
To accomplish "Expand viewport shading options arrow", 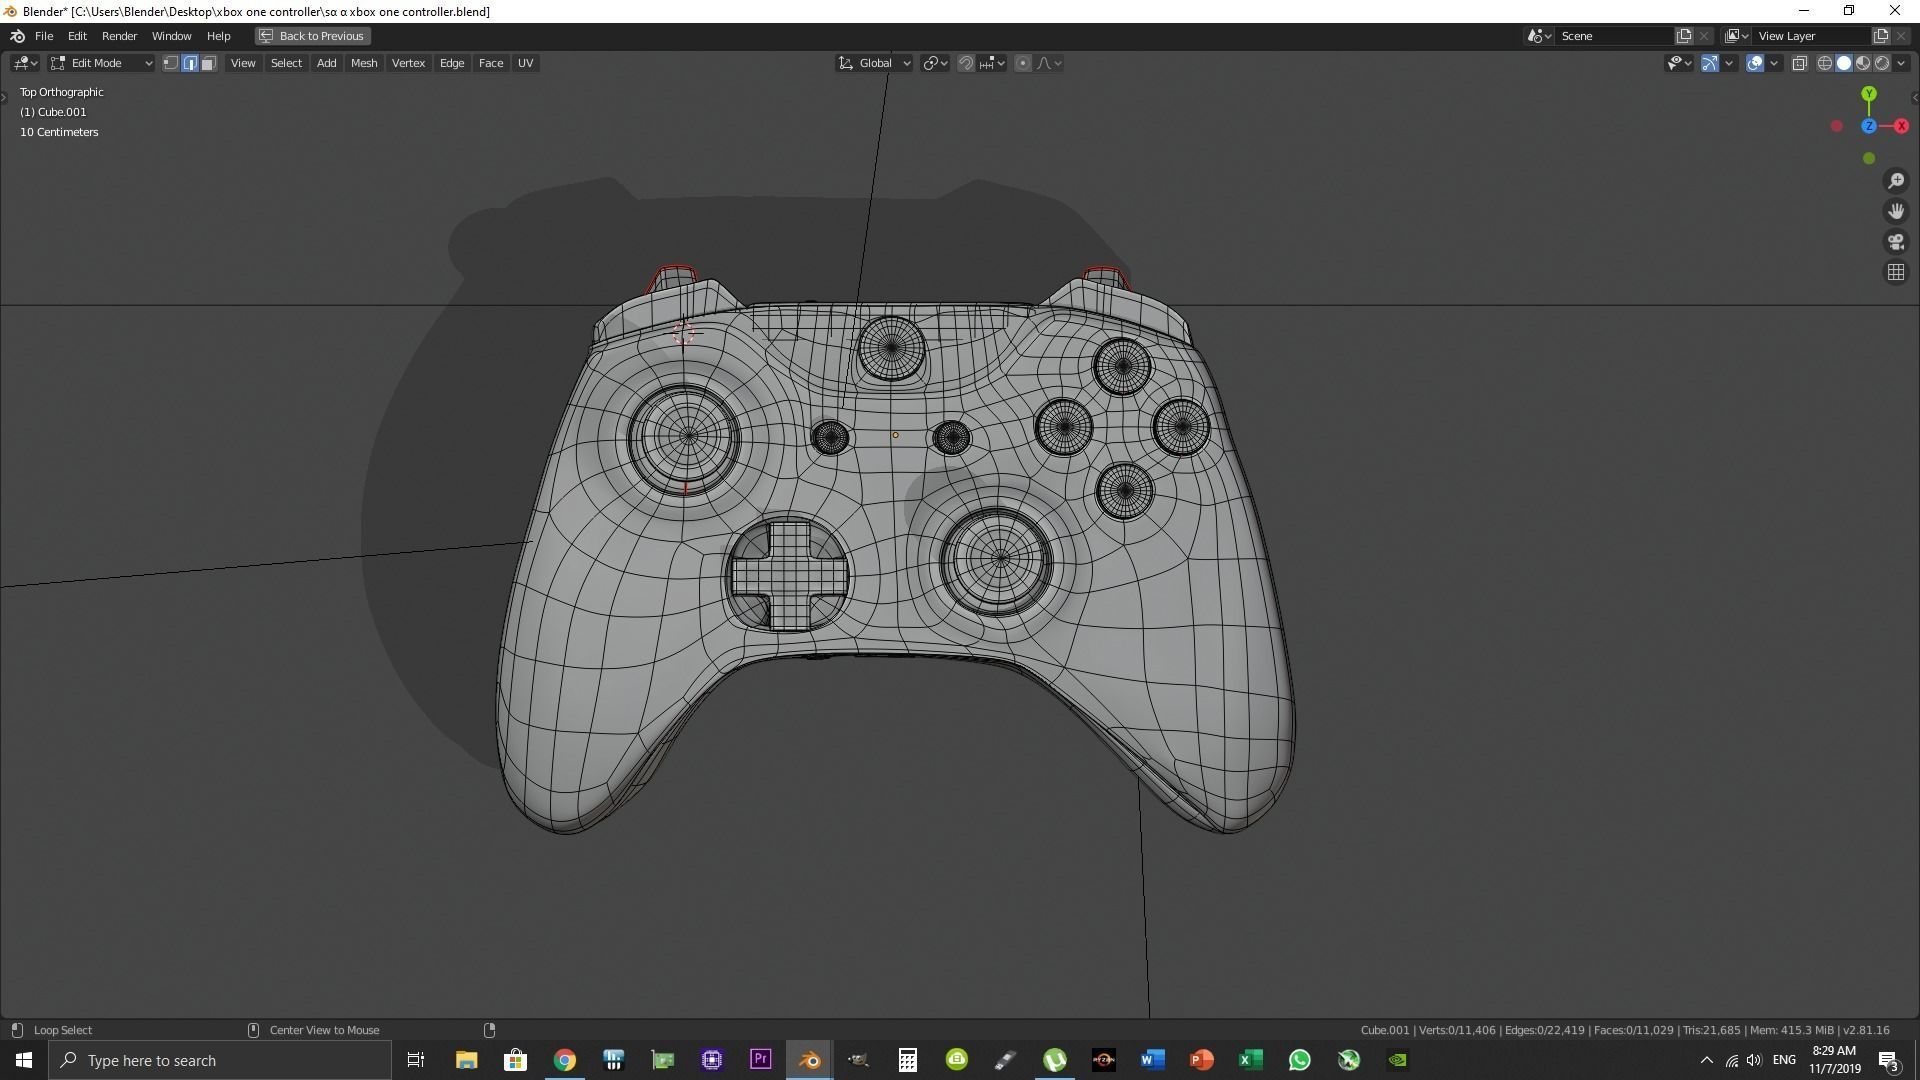I will pyautogui.click(x=1902, y=63).
